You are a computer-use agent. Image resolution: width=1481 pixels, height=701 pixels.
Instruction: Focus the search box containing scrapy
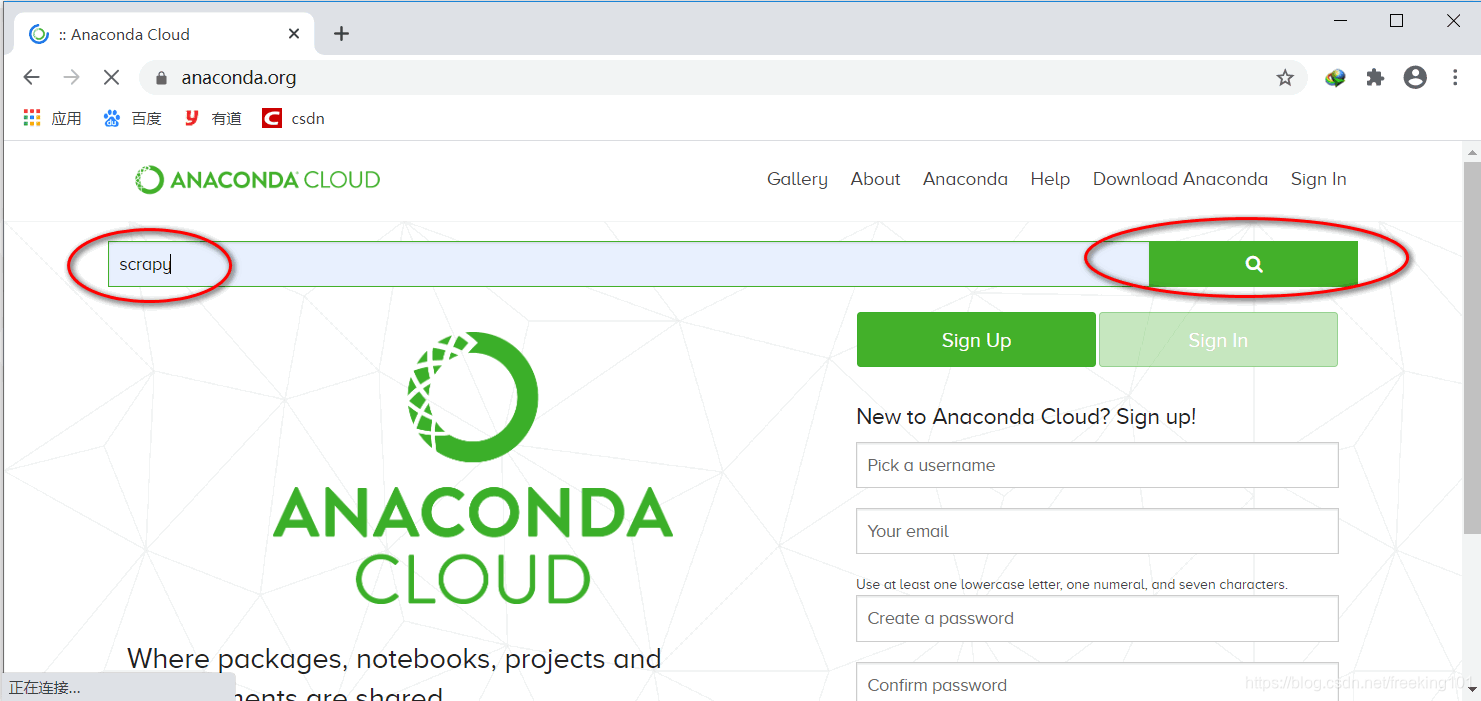coord(628,264)
